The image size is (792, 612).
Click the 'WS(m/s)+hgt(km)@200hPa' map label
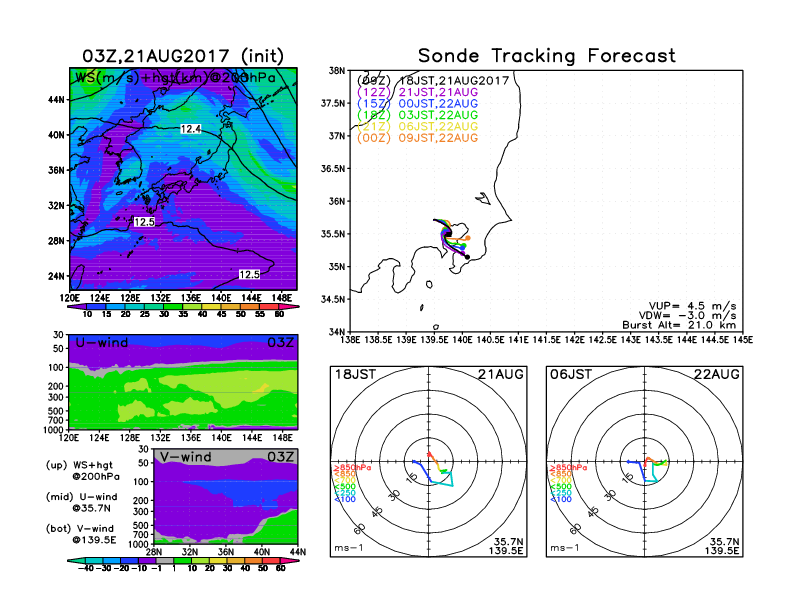point(175,78)
